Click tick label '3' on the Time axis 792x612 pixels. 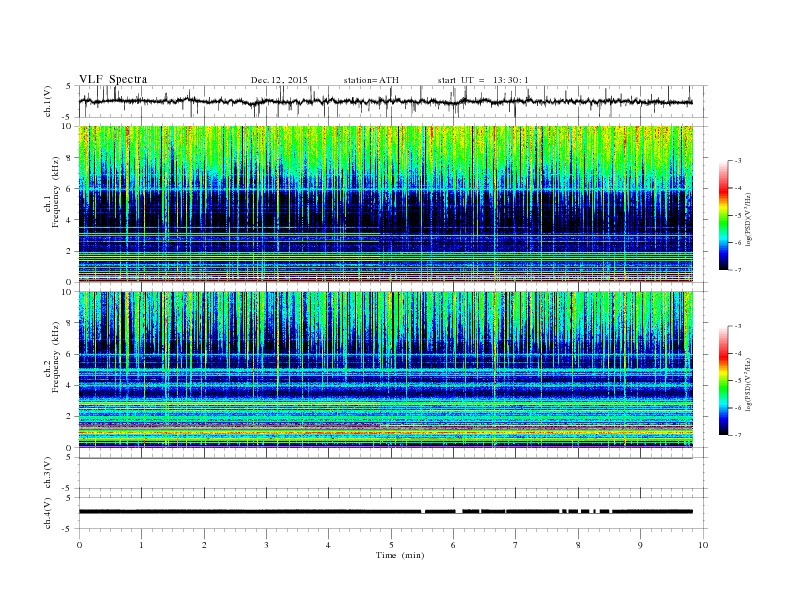pos(266,545)
